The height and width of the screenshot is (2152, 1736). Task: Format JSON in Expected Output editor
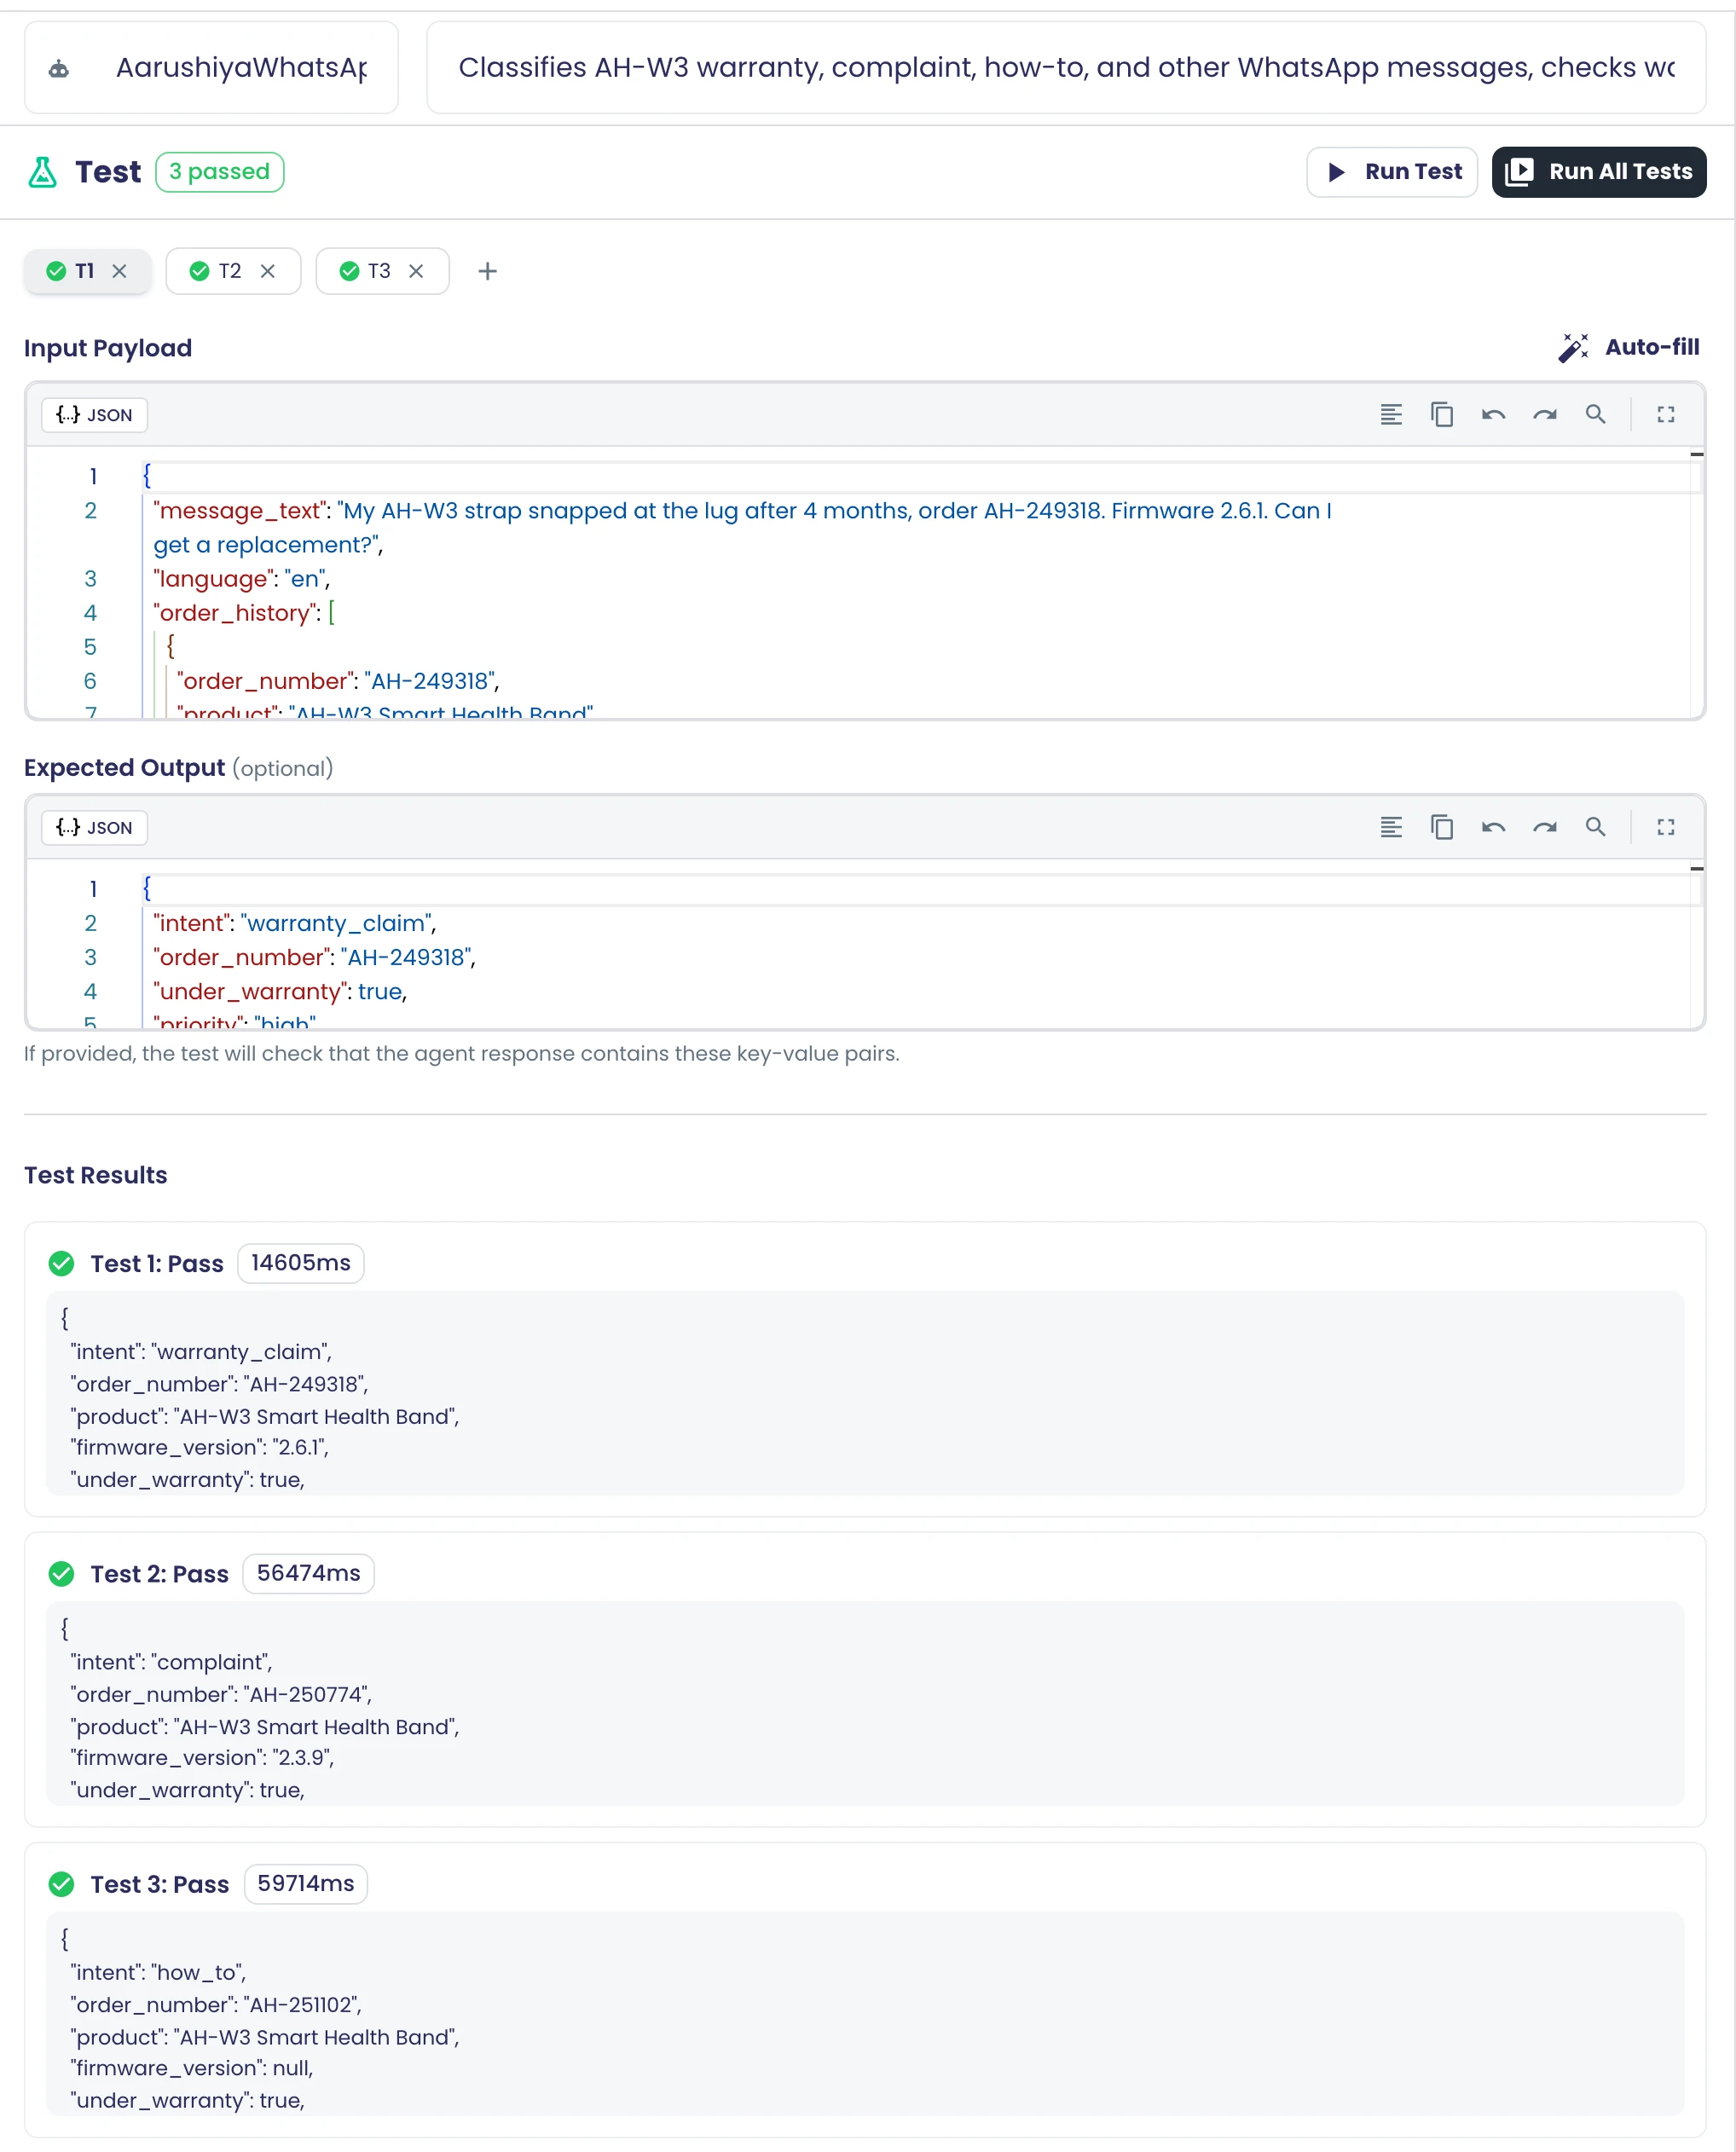(x=1391, y=827)
